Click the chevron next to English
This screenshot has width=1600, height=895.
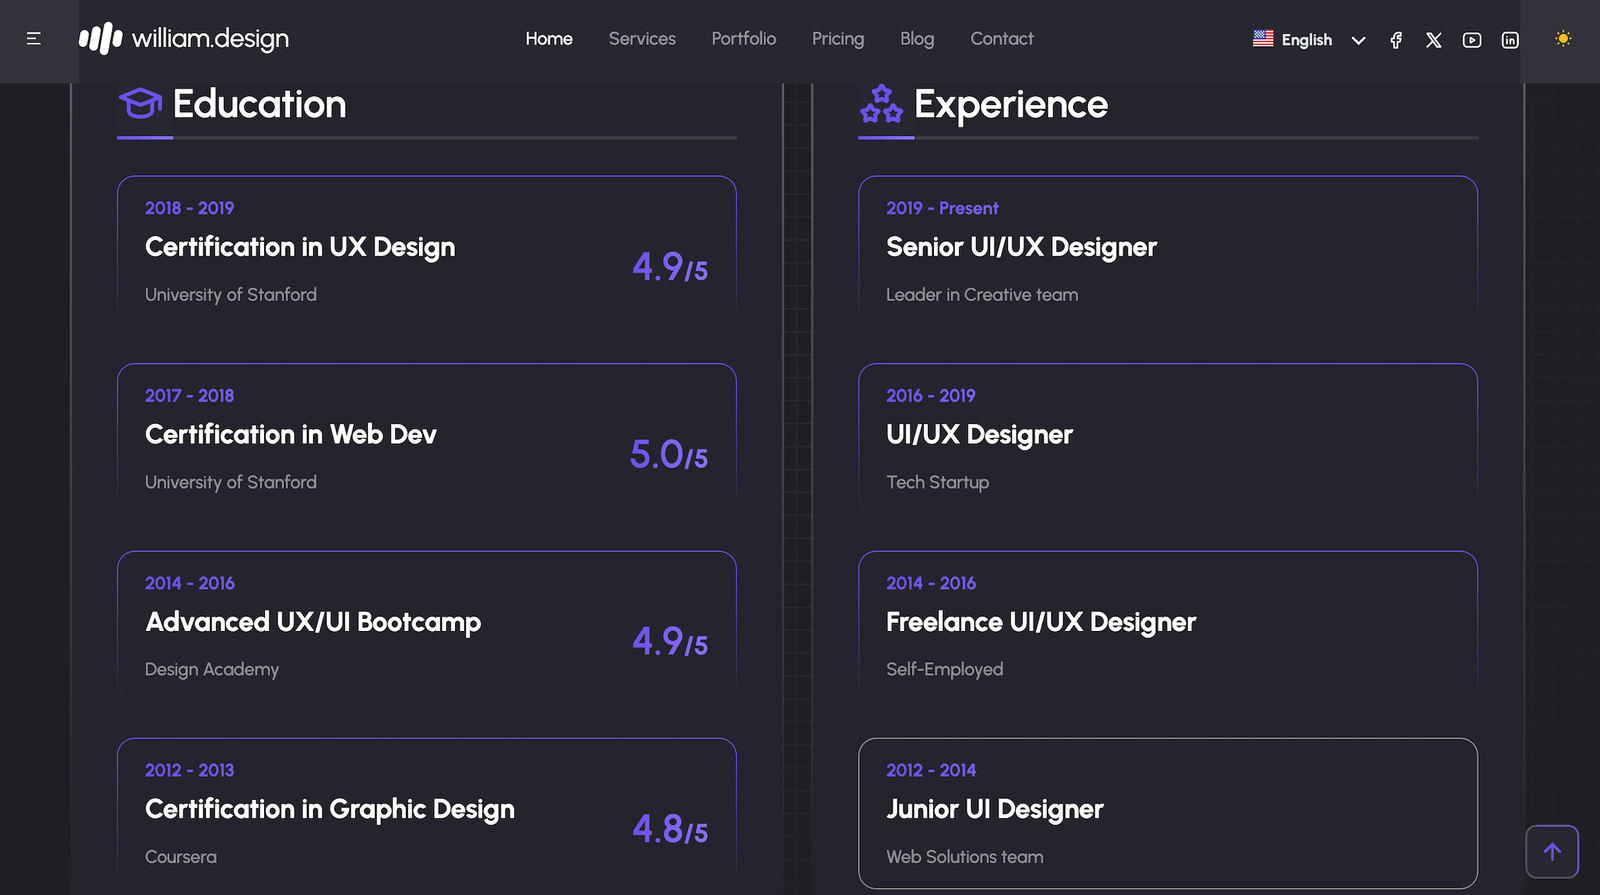pos(1358,41)
